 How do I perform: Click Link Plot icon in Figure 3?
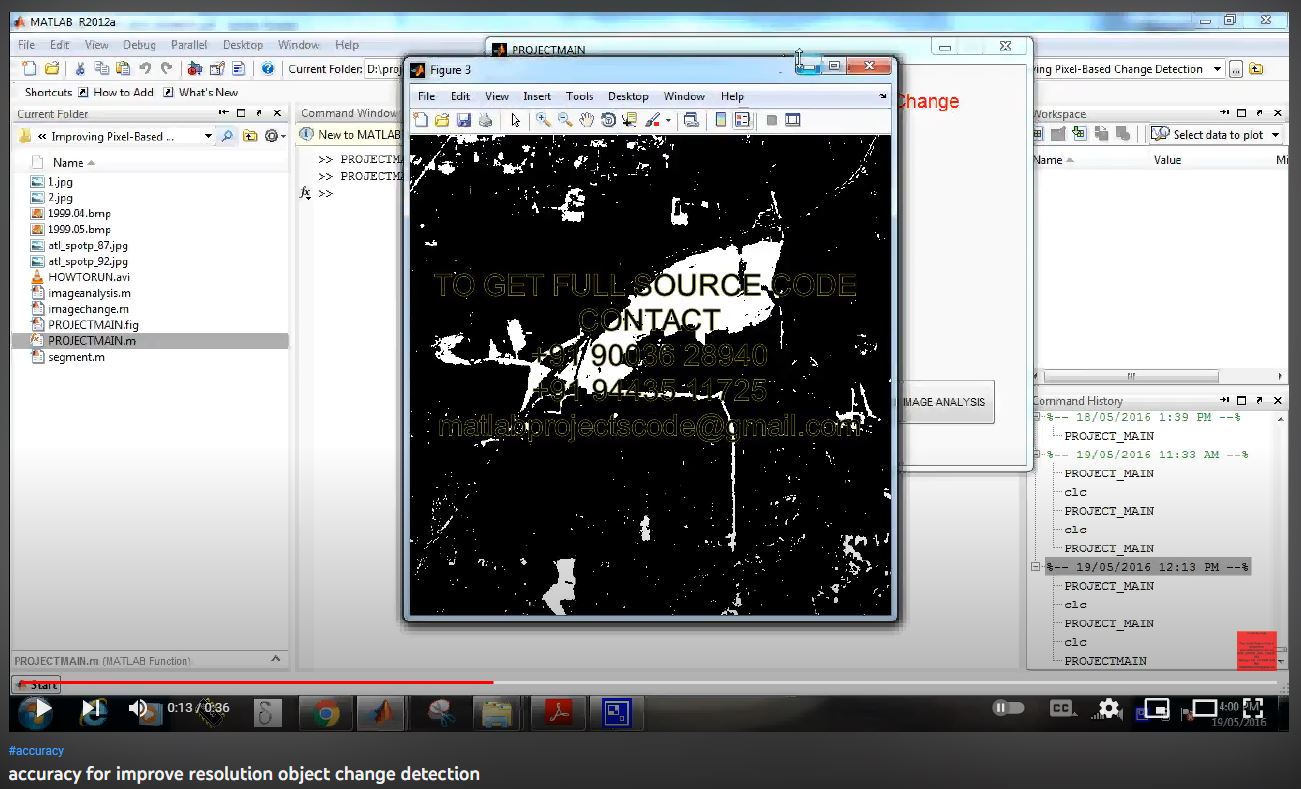(x=691, y=120)
